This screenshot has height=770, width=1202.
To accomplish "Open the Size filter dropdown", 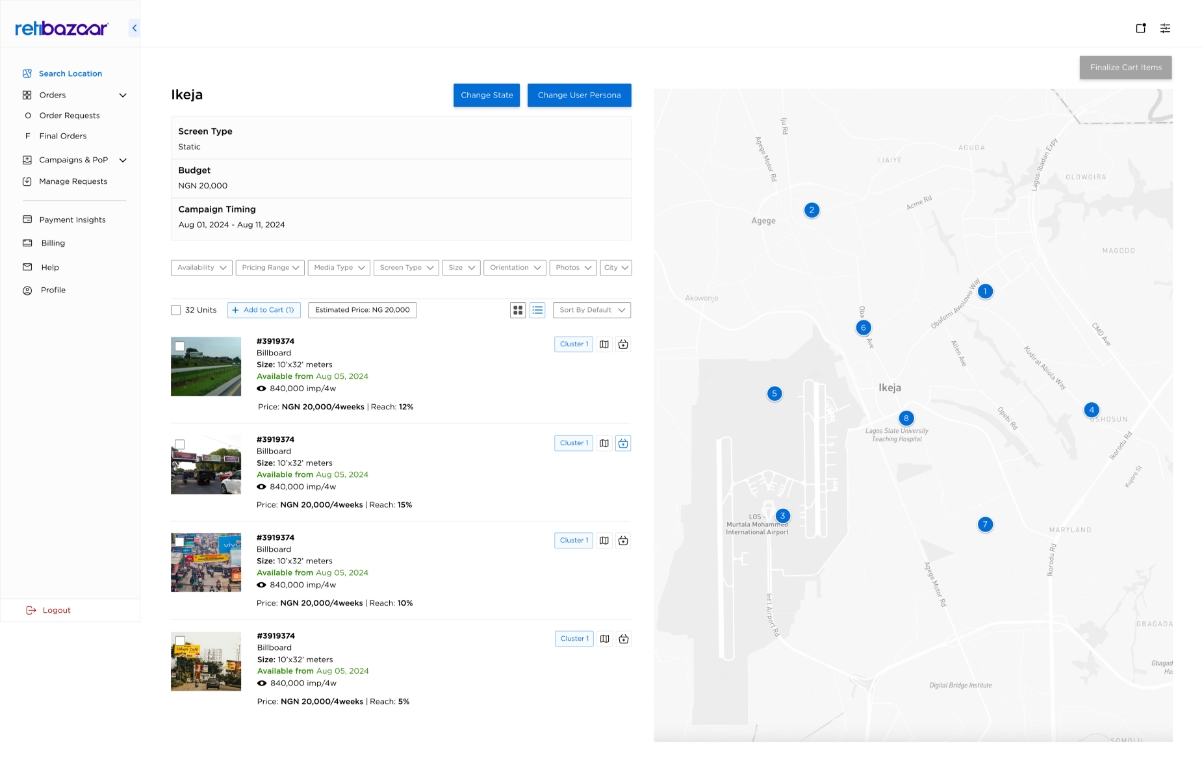I will tap(462, 268).
